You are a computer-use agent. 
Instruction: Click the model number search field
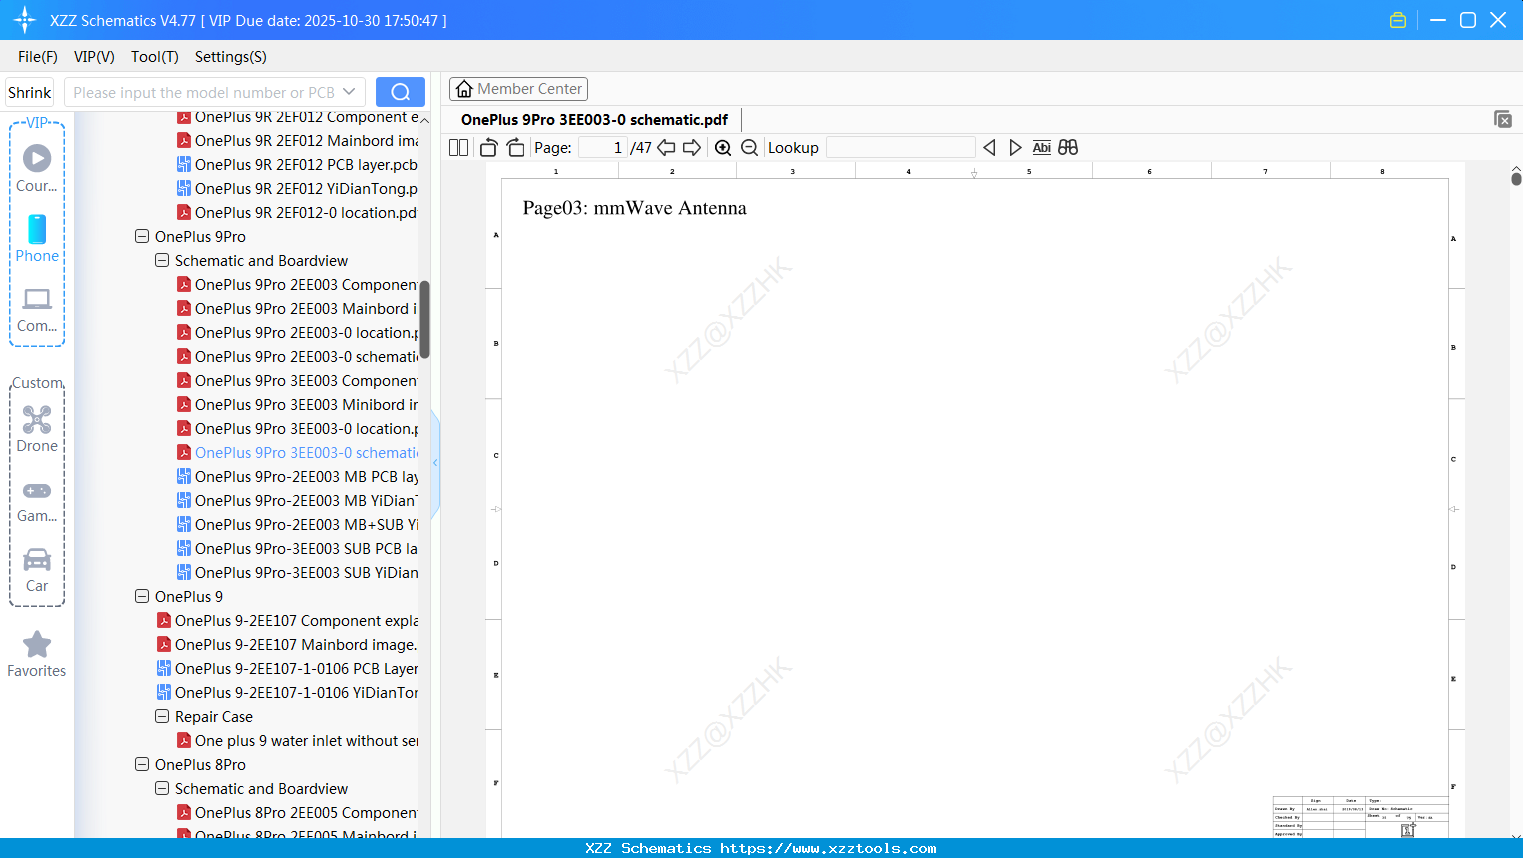204,92
